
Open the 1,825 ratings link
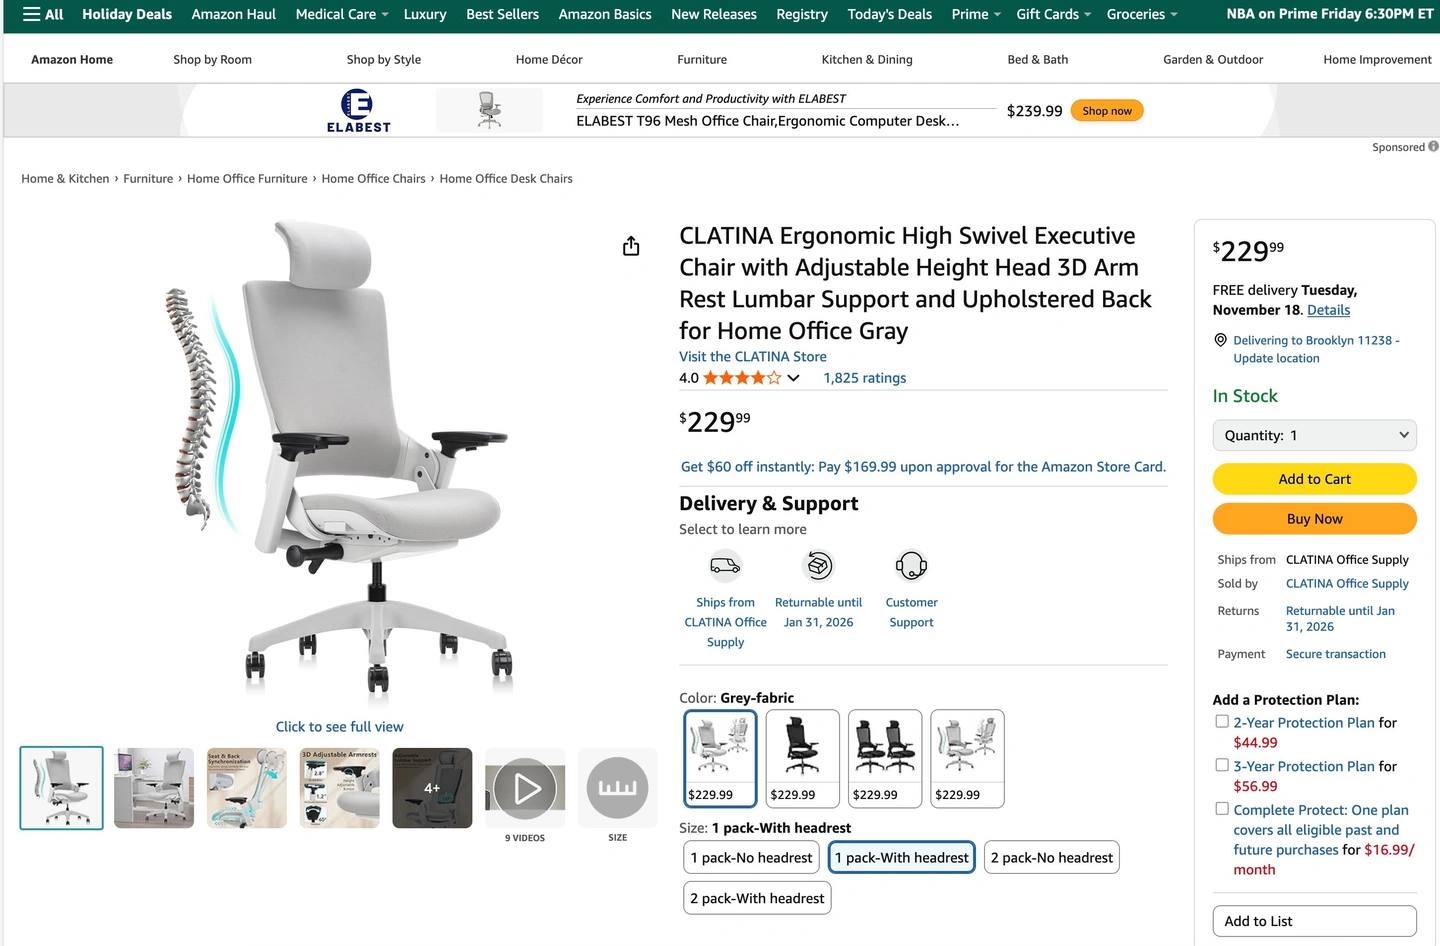(865, 378)
